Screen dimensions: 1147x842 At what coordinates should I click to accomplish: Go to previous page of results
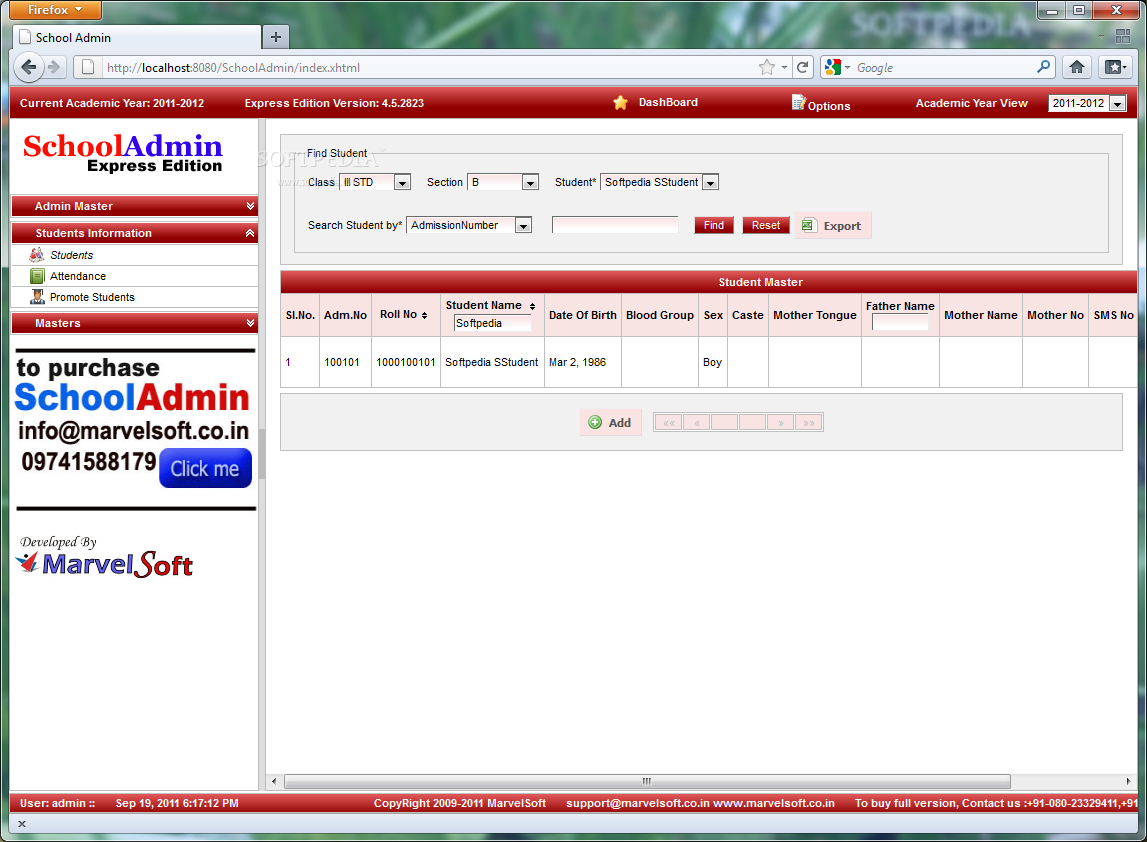(x=697, y=422)
